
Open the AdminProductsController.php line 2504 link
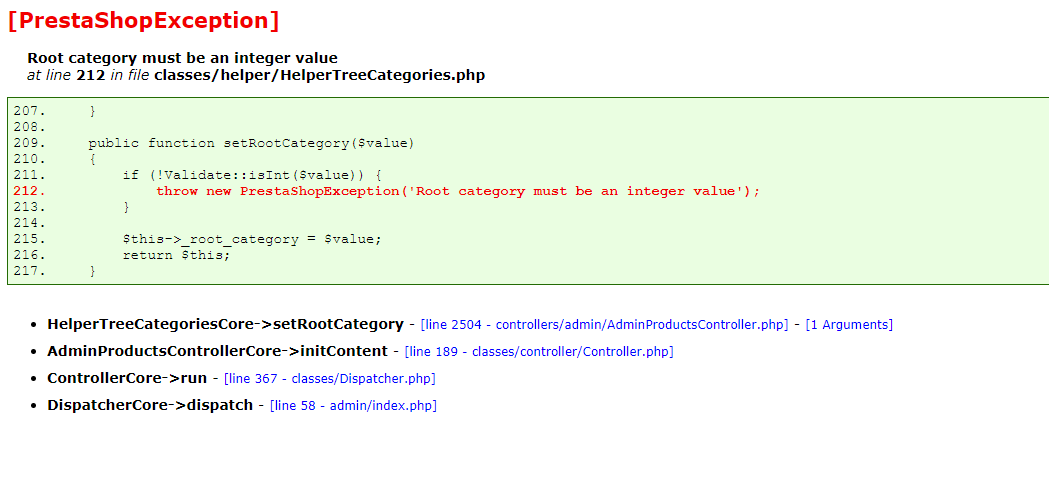click(x=604, y=325)
